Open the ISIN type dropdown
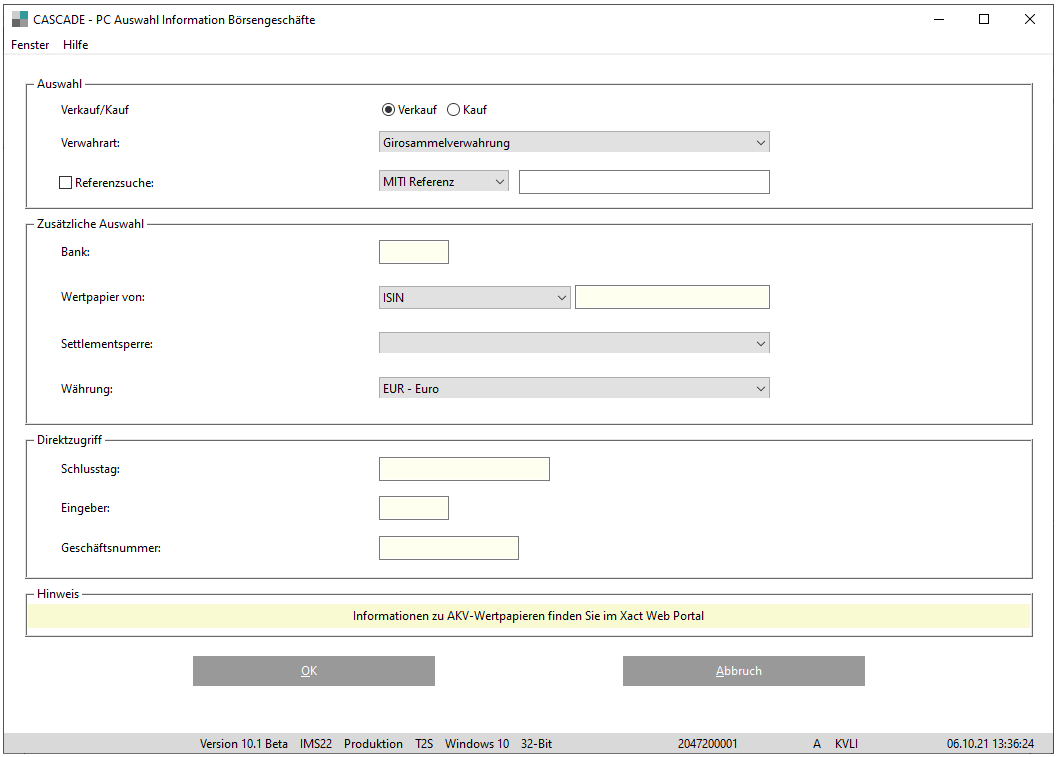 474,298
